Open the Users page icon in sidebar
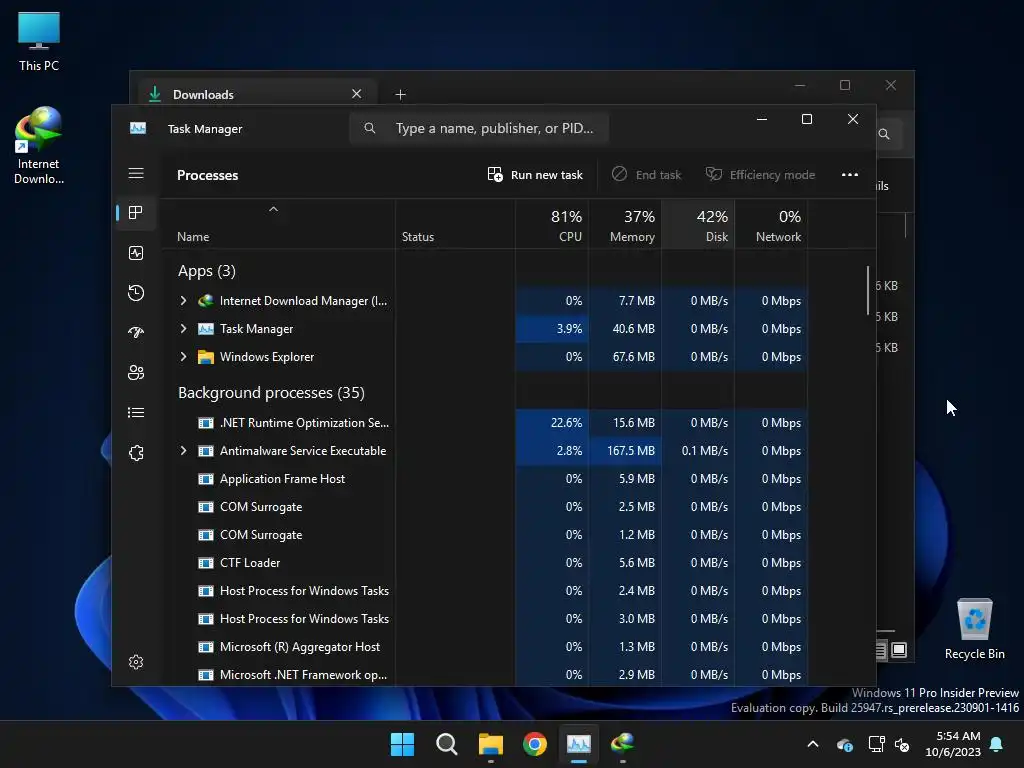The image size is (1024, 768). click(x=136, y=372)
